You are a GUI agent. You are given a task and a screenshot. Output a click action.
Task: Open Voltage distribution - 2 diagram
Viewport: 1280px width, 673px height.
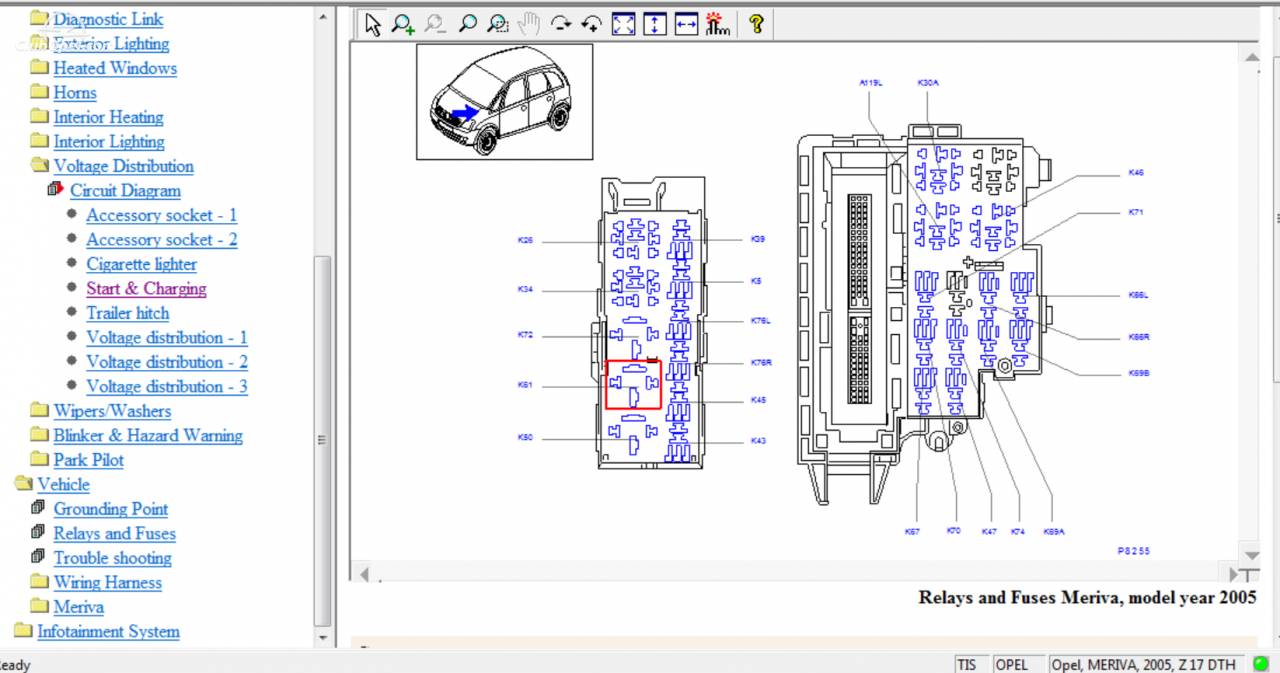pos(167,362)
